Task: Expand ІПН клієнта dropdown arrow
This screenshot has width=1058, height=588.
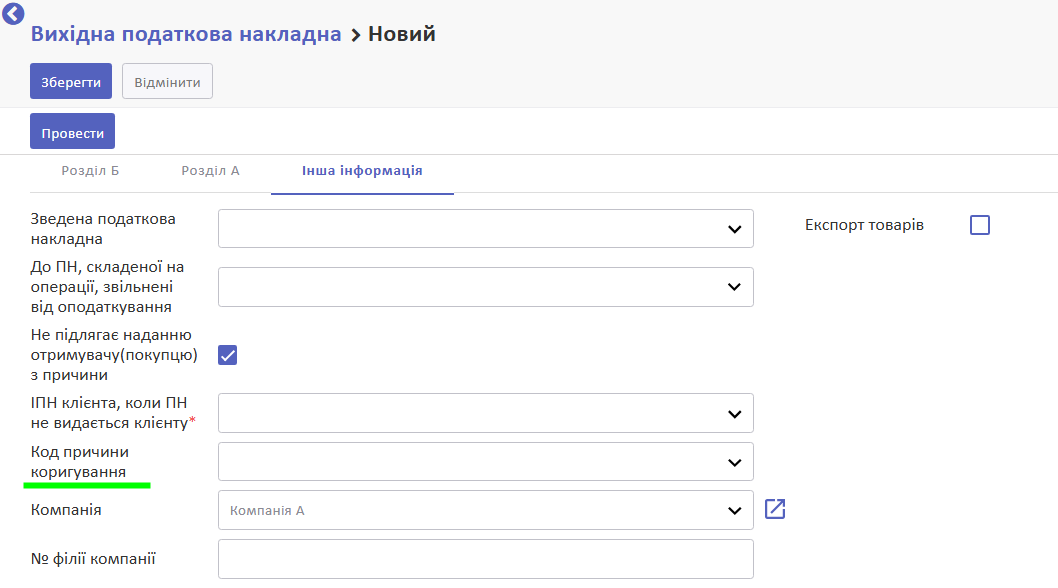Action: pos(735,414)
